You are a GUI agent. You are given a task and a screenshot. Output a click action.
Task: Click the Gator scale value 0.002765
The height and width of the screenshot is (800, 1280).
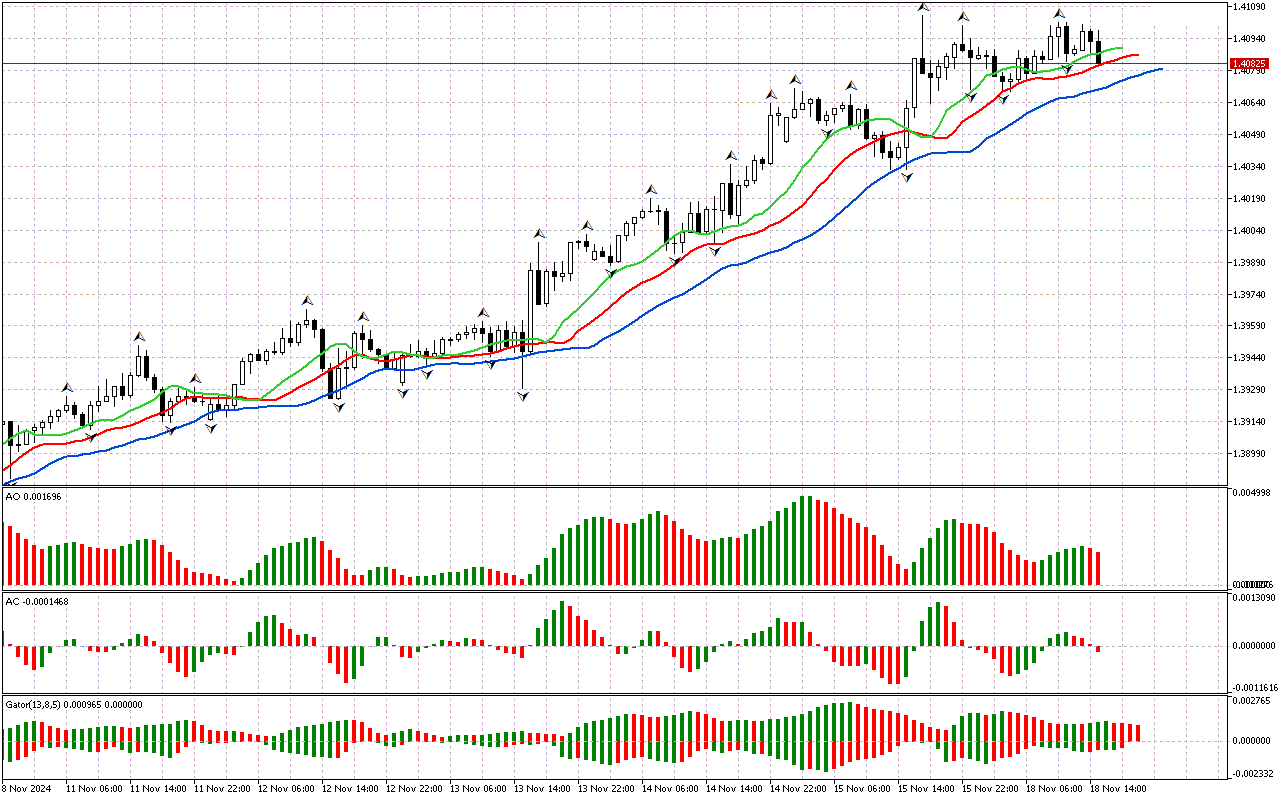(x=1250, y=703)
